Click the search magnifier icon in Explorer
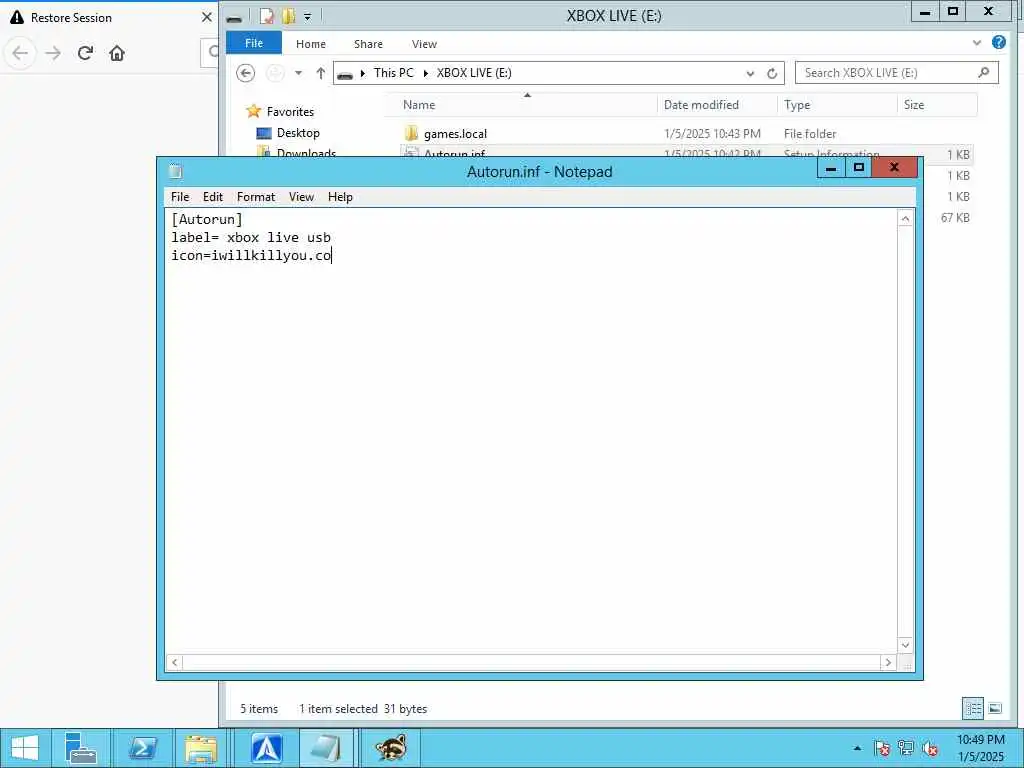1024x768 pixels. (x=984, y=72)
